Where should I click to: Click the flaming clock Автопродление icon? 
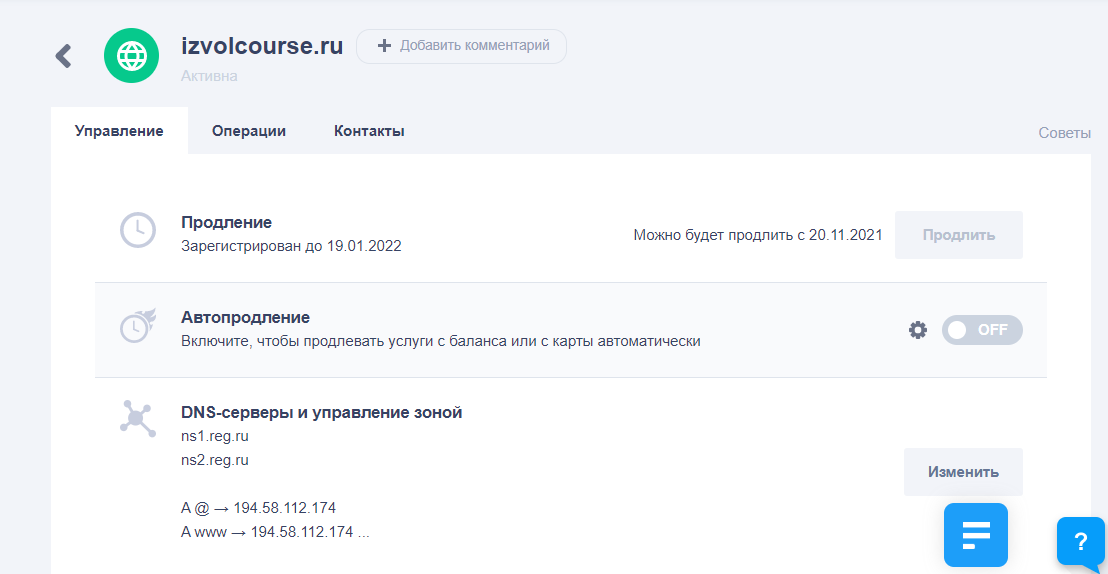click(137, 325)
